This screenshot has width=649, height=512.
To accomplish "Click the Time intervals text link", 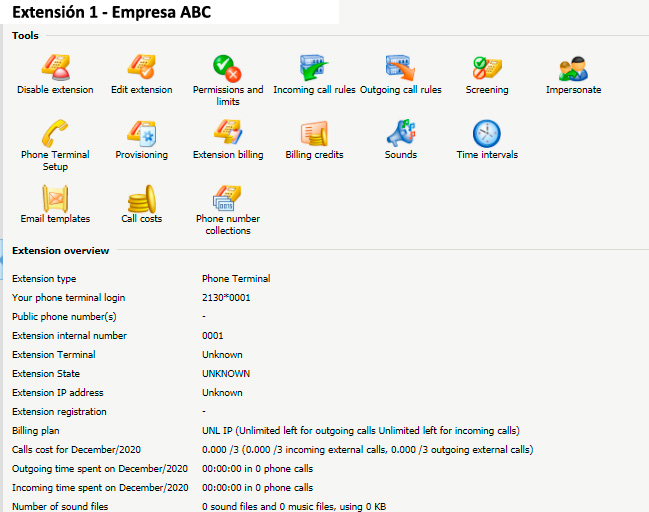I will (x=487, y=155).
